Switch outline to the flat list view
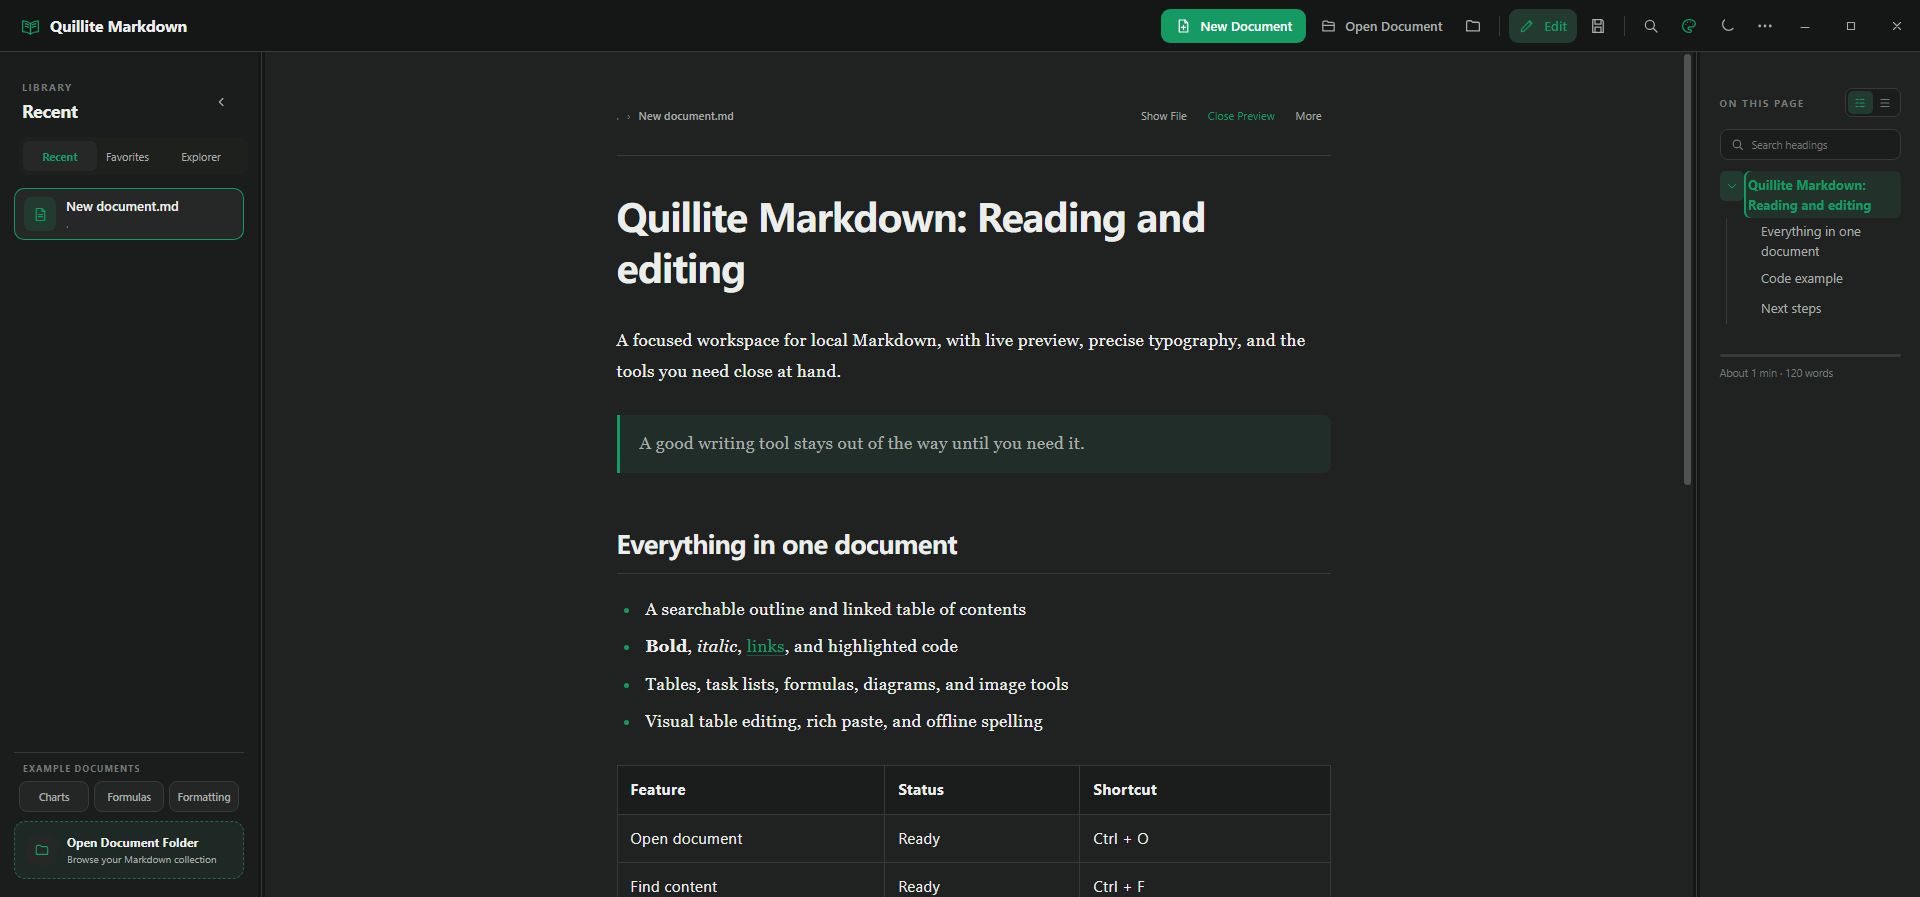 [1885, 103]
